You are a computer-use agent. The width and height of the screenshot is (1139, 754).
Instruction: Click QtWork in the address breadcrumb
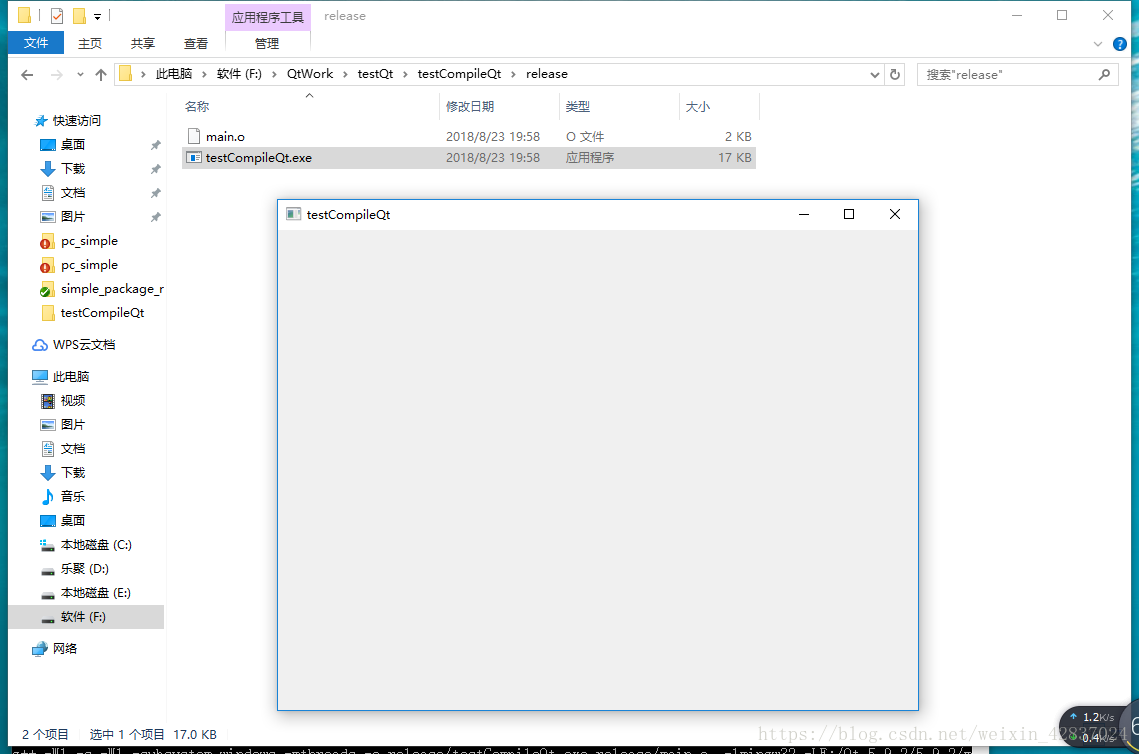(x=309, y=74)
